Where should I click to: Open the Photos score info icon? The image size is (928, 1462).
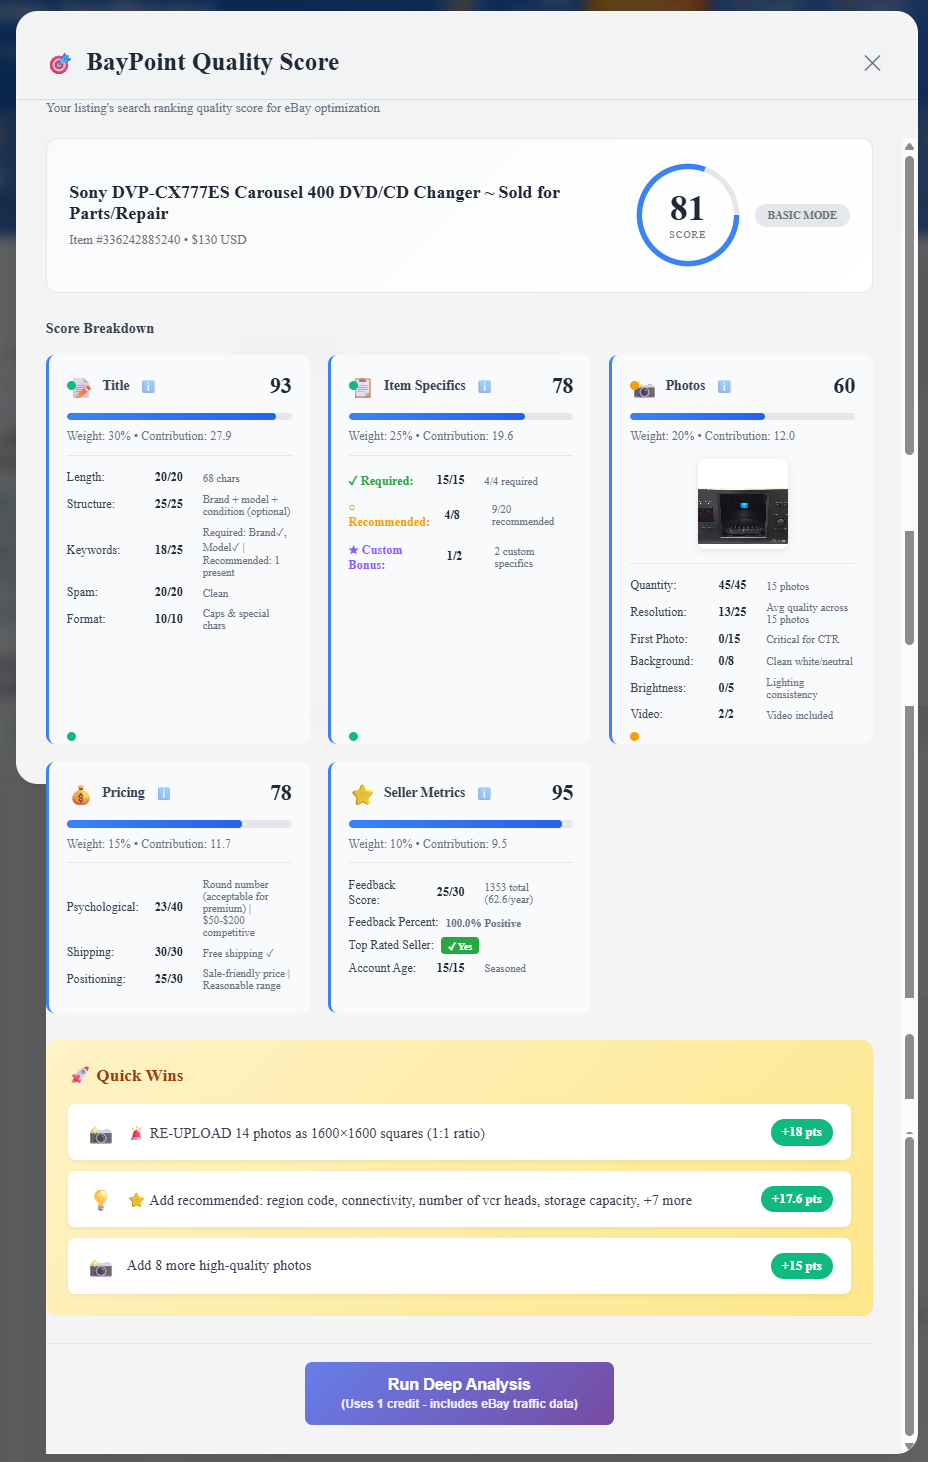(x=724, y=386)
